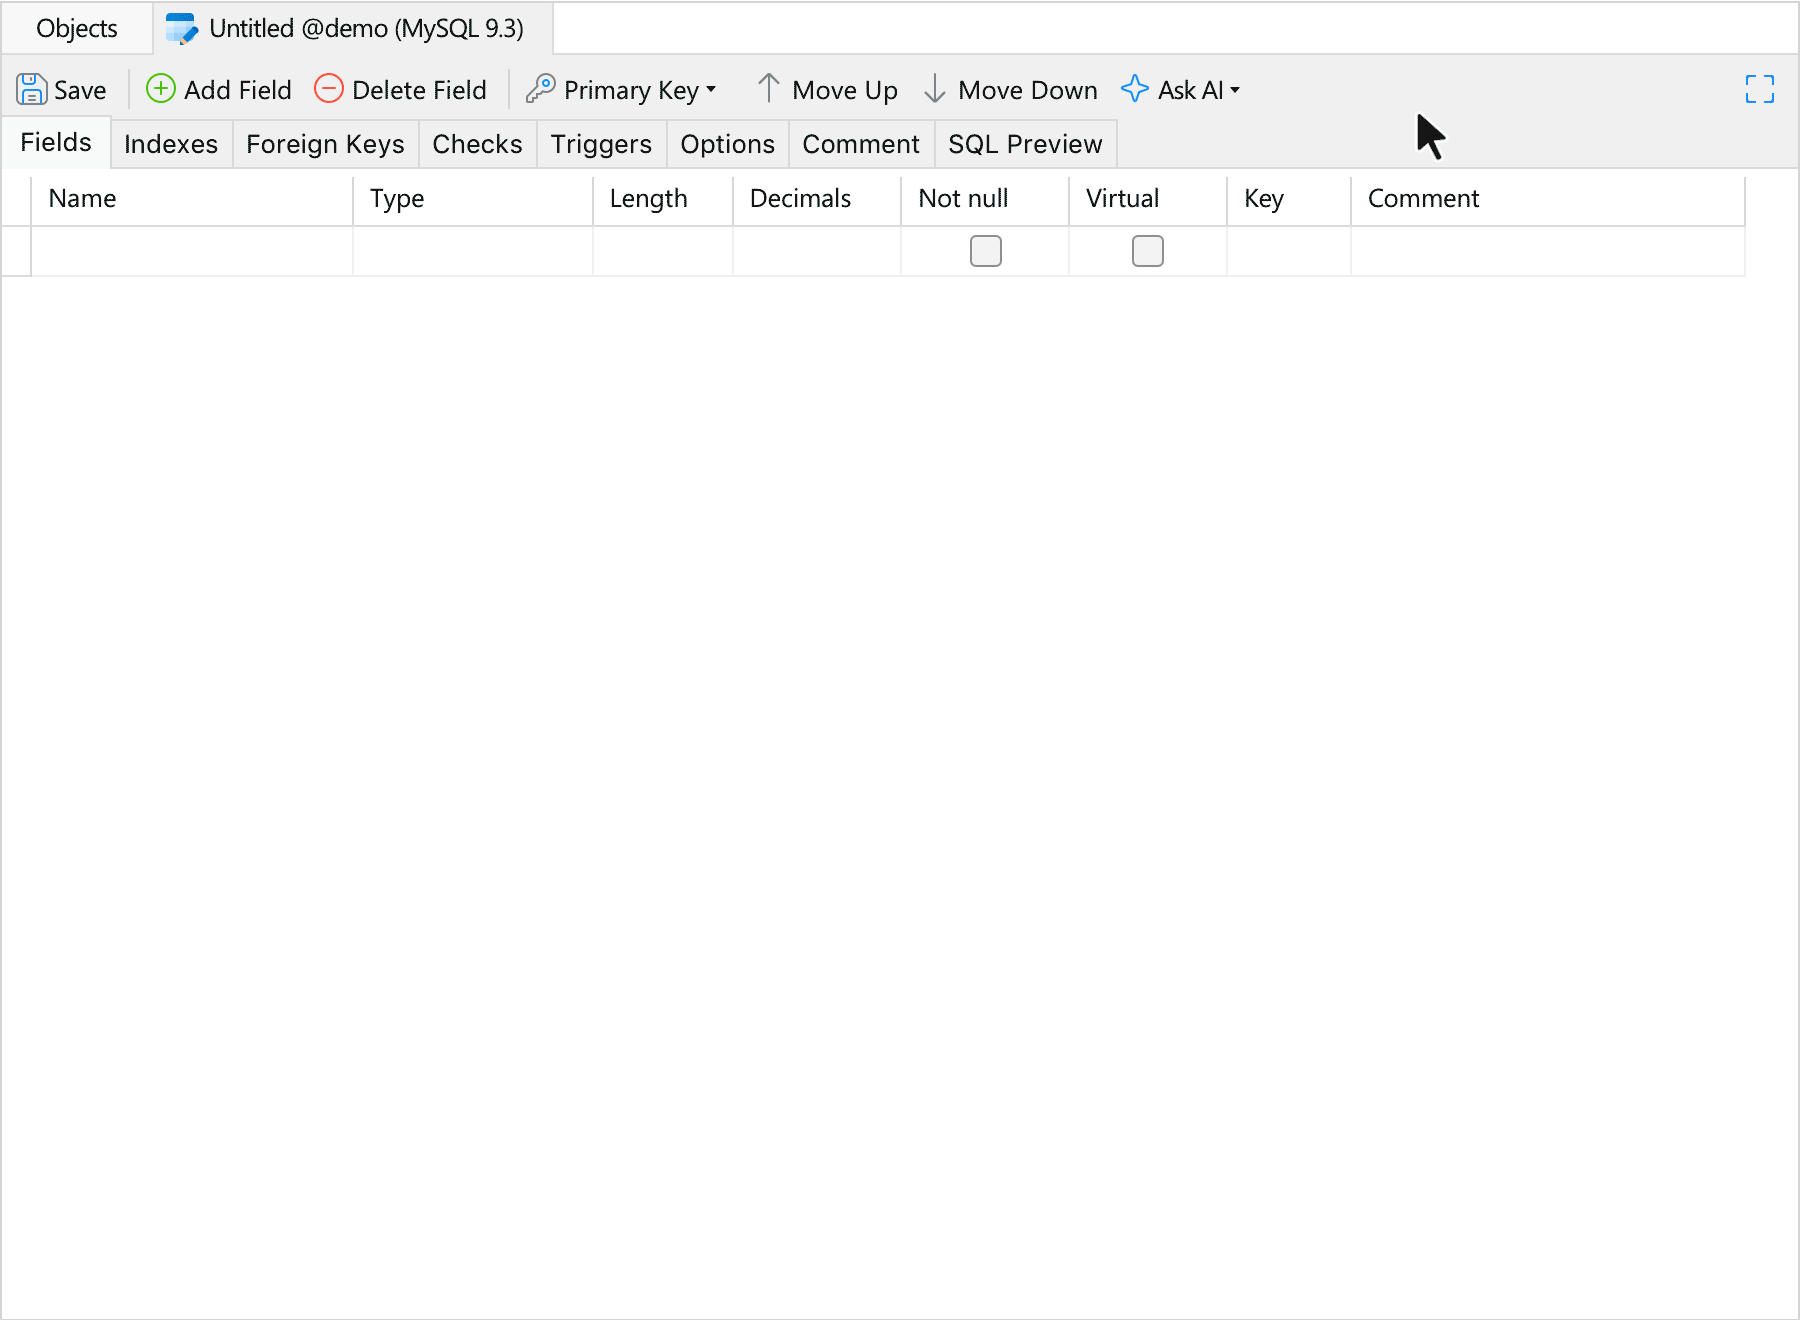Viewport: 1800px width, 1320px height.
Task: Open the Triggers tab
Action: (602, 144)
